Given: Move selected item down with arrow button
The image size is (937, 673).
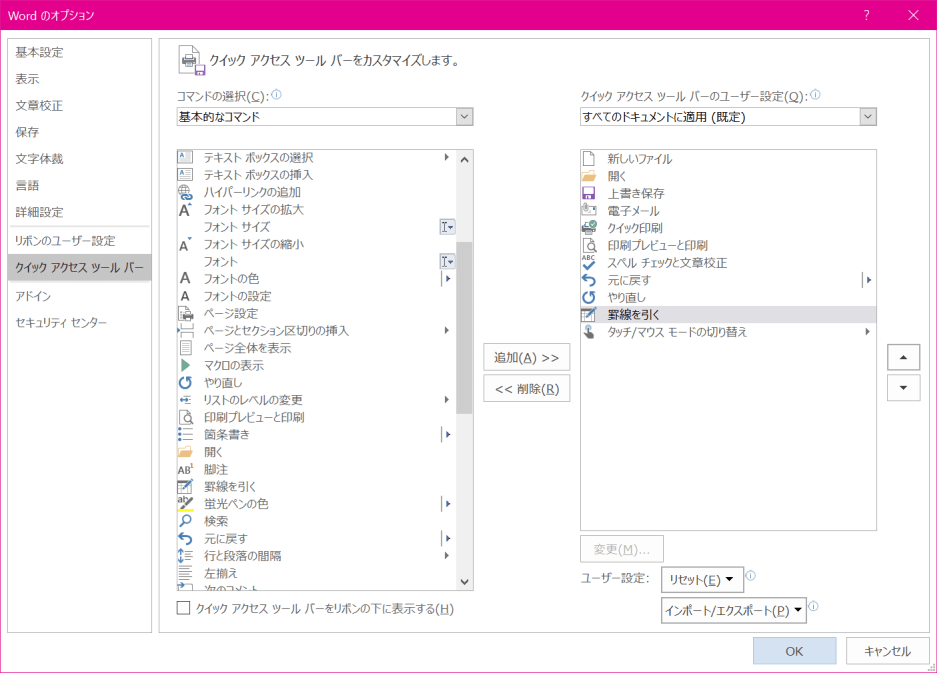Looking at the screenshot, I should tap(904, 388).
